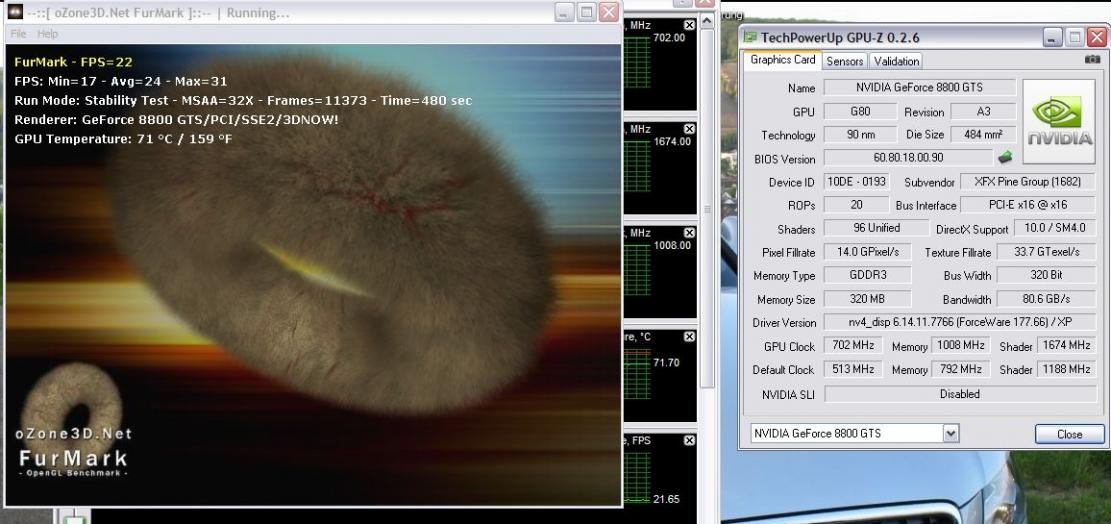Click the Die Size field showing 484 mm²
This screenshot has width=1111, height=524.
click(982, 135)
